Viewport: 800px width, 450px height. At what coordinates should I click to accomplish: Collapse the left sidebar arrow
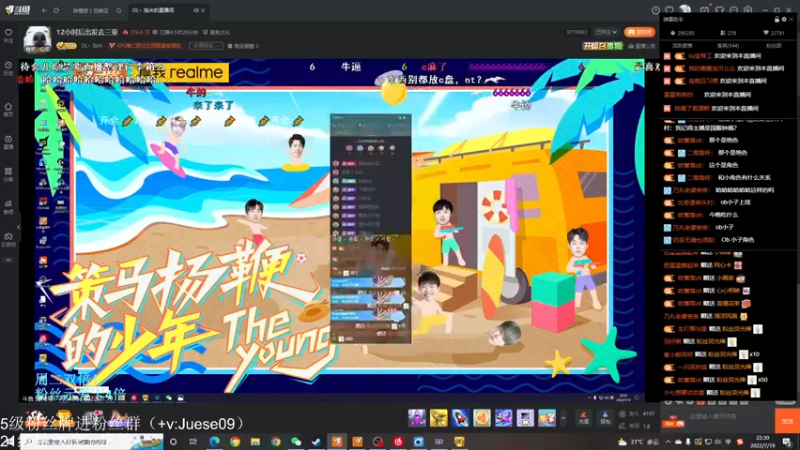tap(18, 227)
